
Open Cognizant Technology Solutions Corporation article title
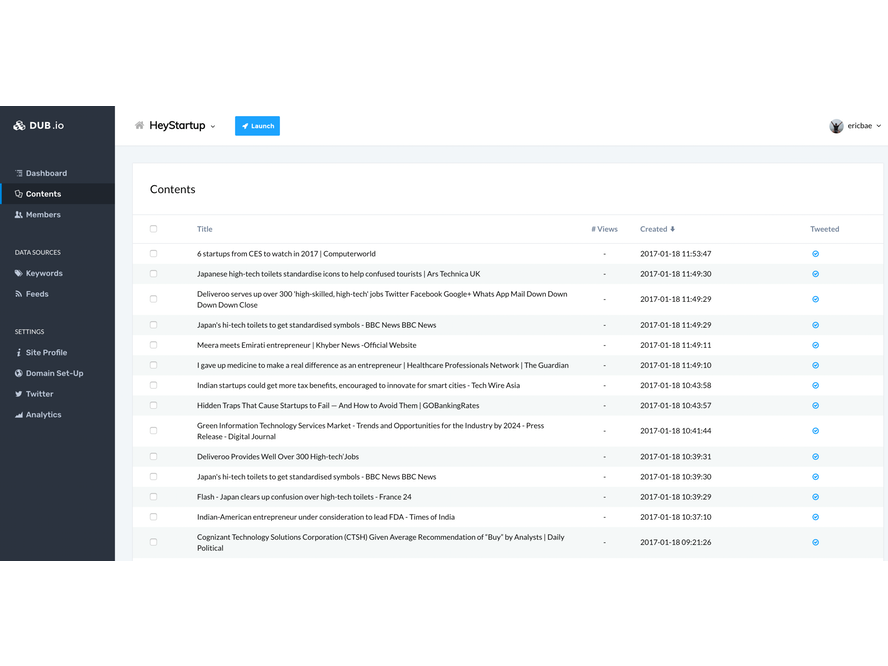[x=381, y=543]
